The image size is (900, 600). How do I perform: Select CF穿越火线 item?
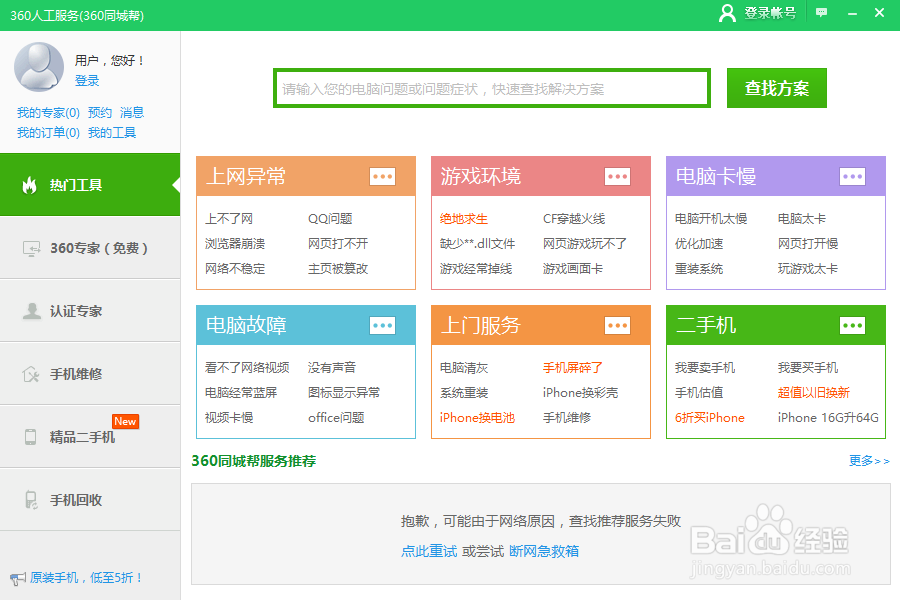574,219
